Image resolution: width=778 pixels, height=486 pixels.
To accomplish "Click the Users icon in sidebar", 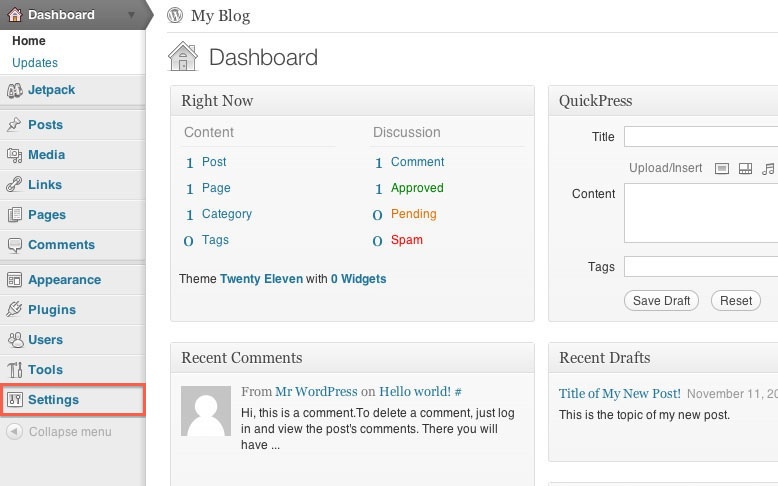I will pyautogui.click(x=14, y=340).
